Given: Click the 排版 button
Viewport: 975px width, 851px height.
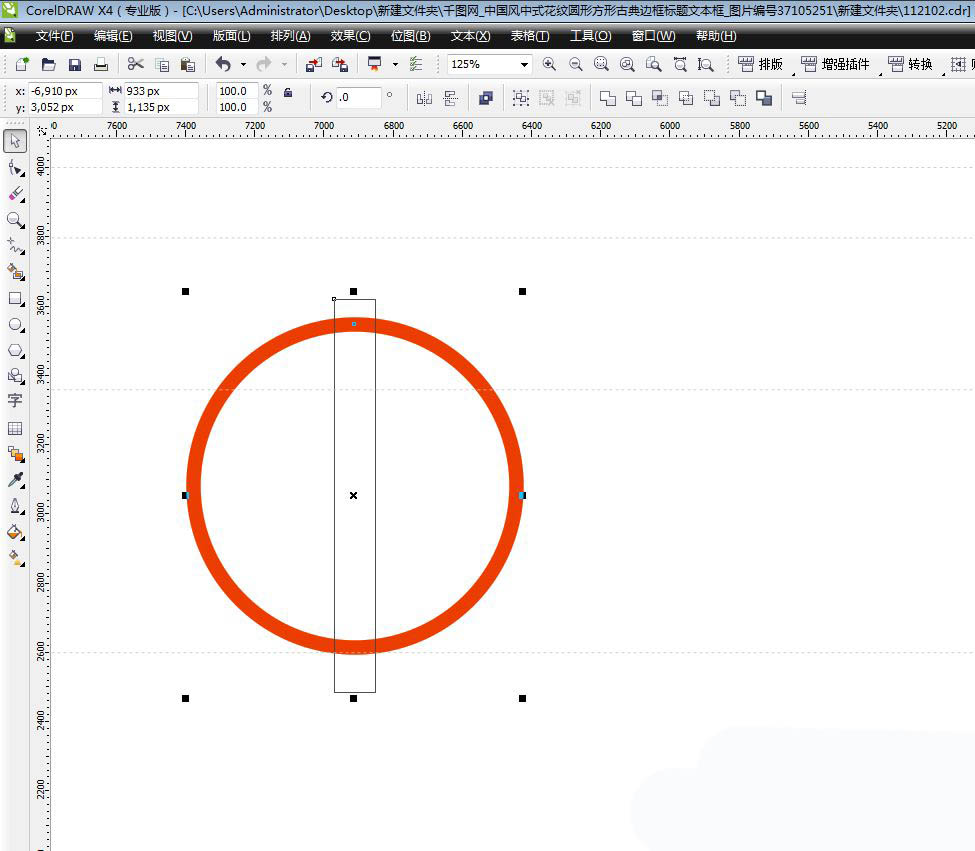Looking at the screenshot, I should (761, 65).
